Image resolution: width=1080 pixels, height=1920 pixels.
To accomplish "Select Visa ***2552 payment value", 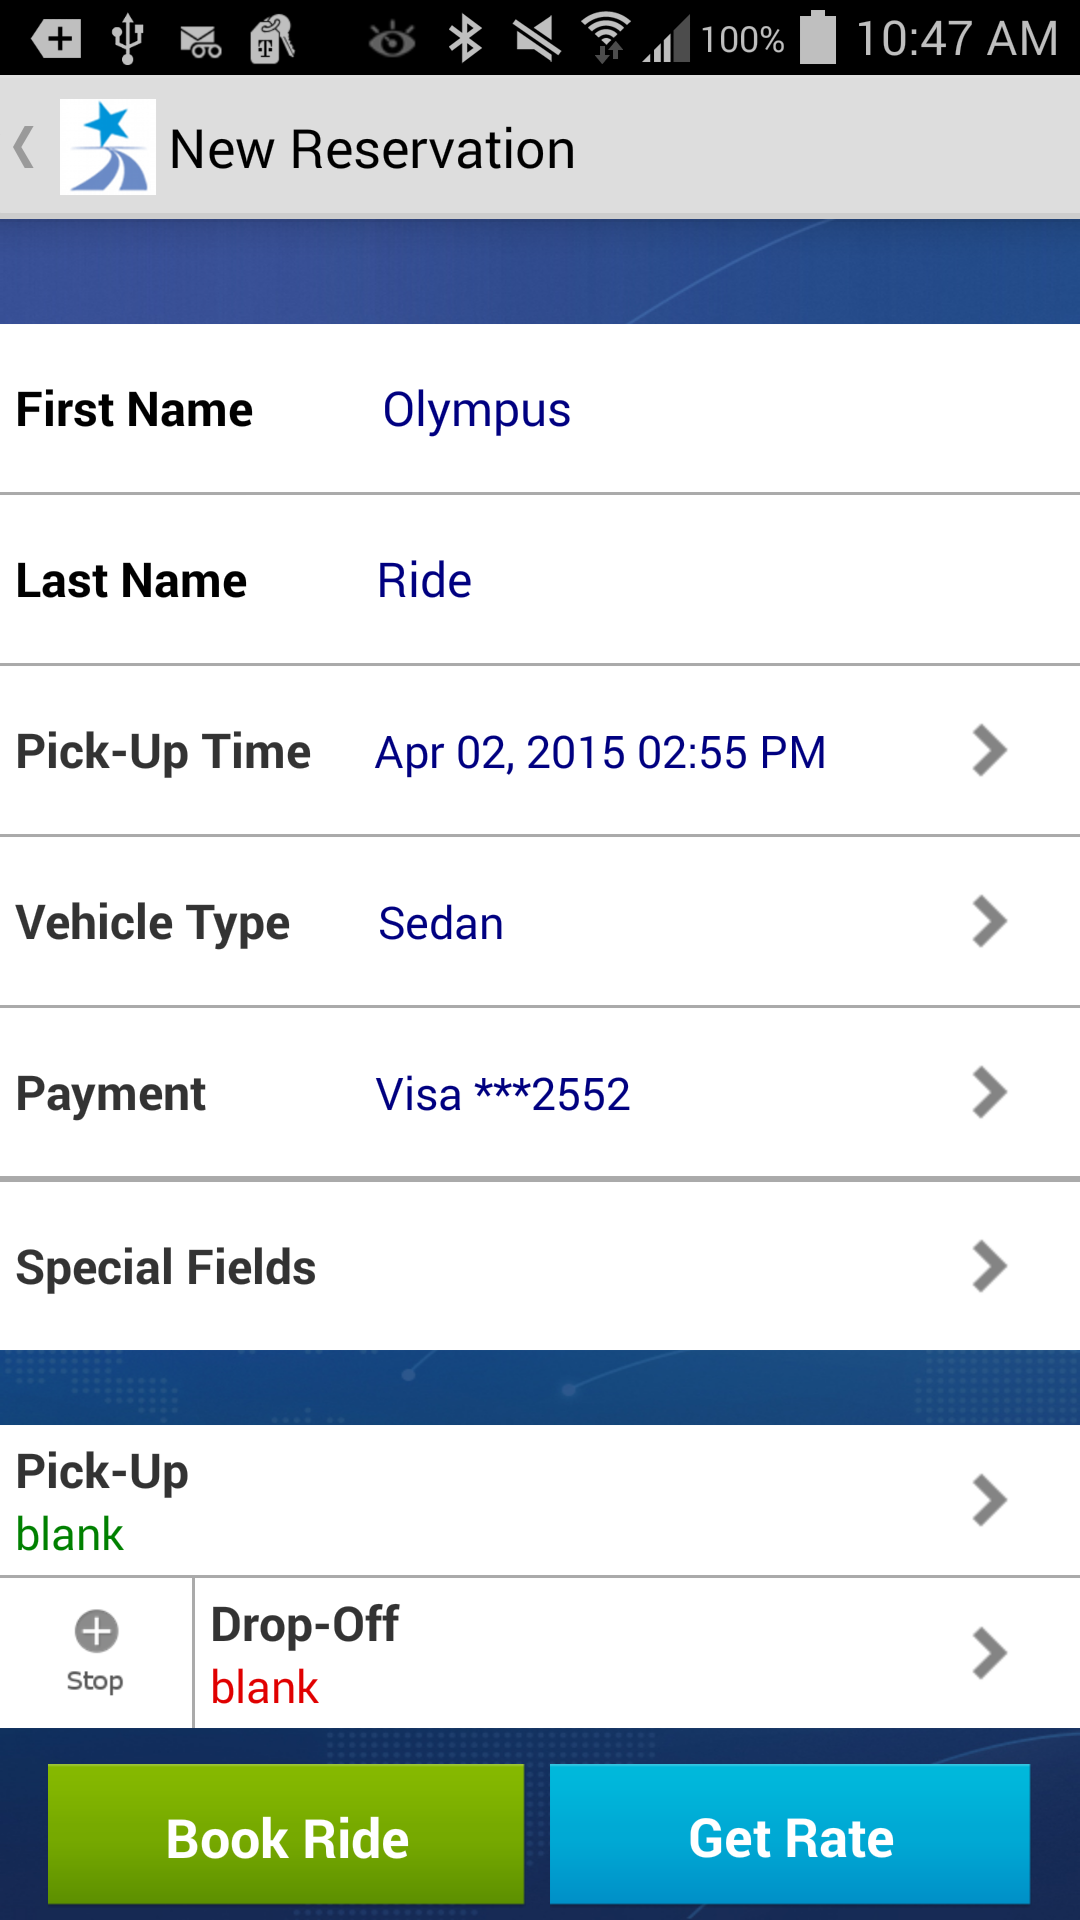I will [x=503, y=1094].
